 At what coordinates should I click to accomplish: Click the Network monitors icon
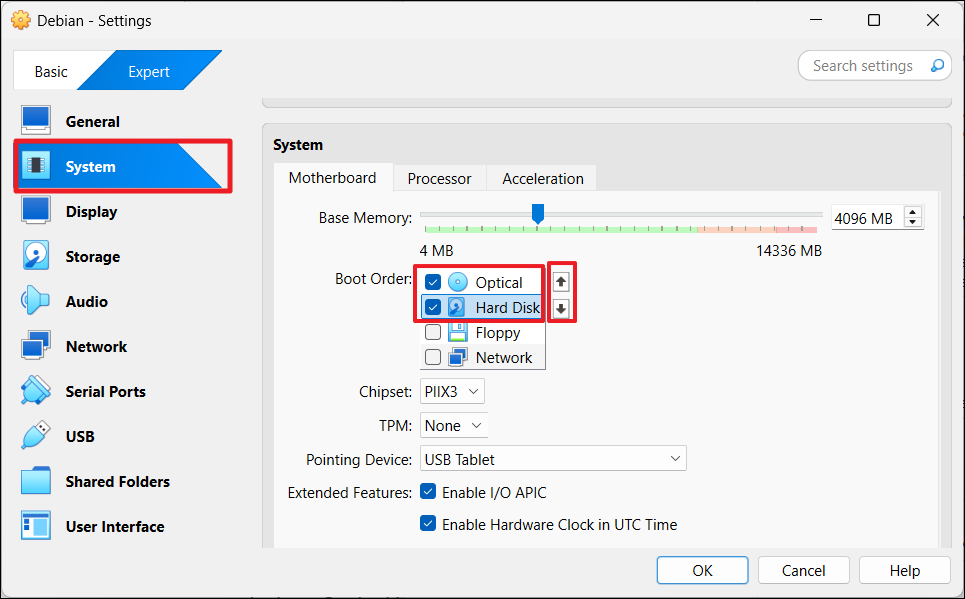tap(36, 346)
